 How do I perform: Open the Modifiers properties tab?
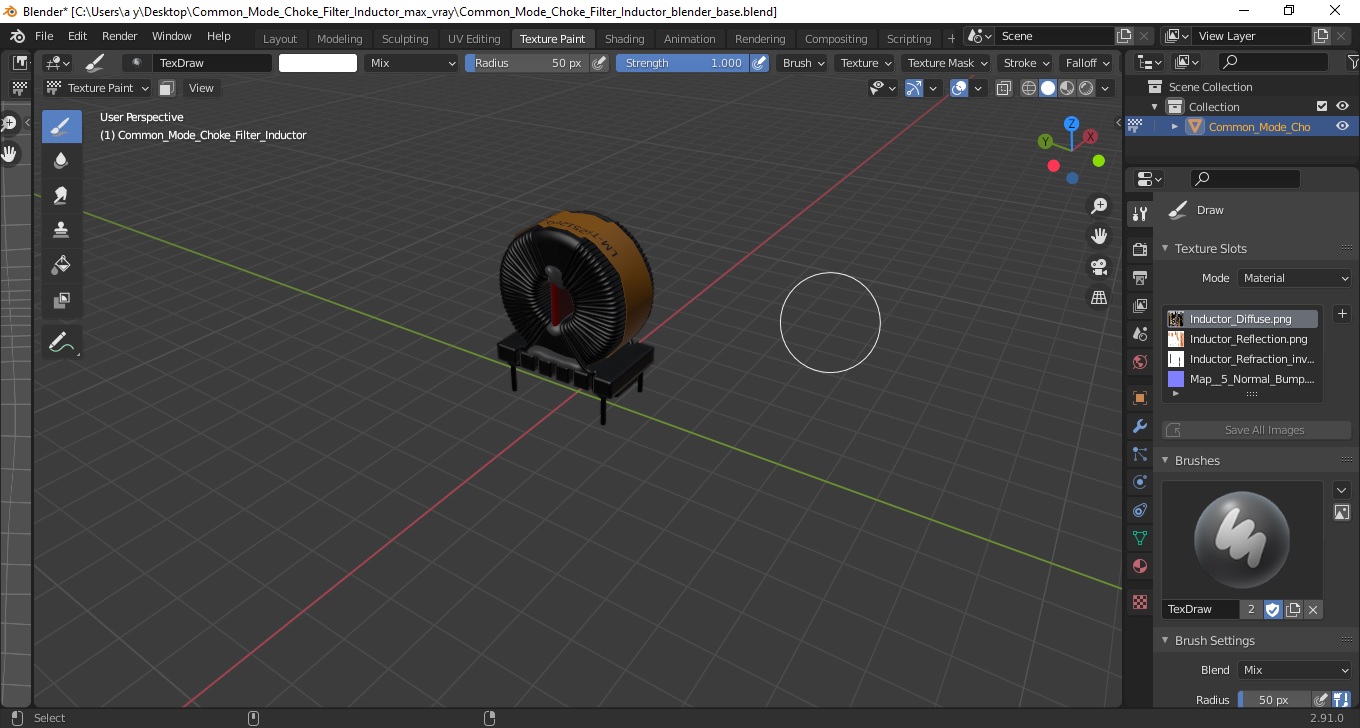(x=1139, y=427)
